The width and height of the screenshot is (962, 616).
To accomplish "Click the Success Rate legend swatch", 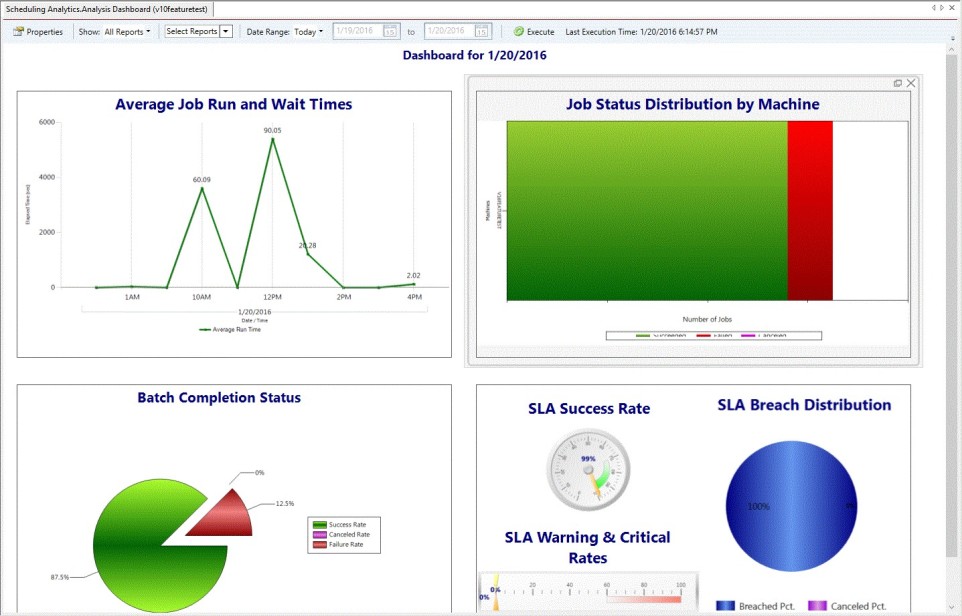I will 319,525.
